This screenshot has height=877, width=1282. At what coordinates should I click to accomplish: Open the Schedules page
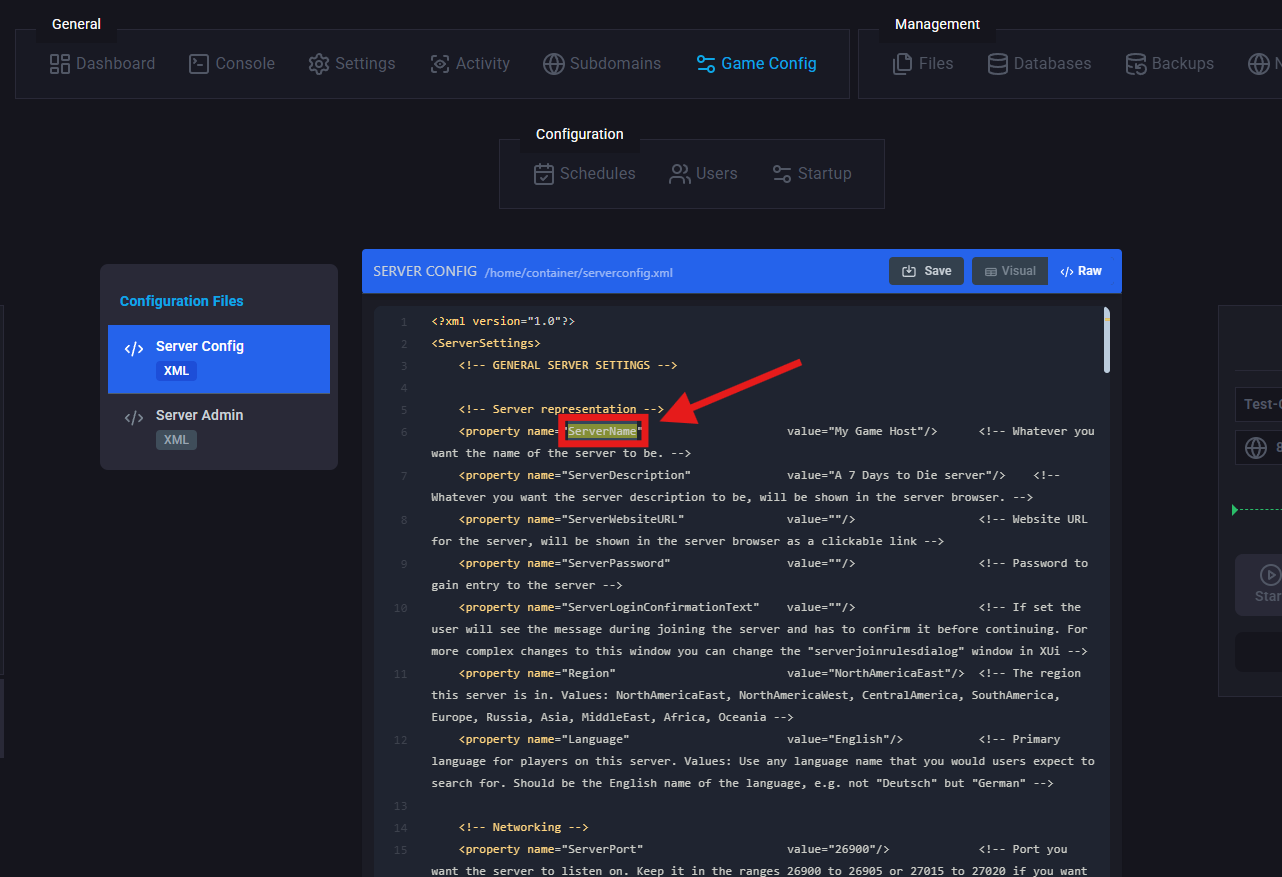point(585,174)
